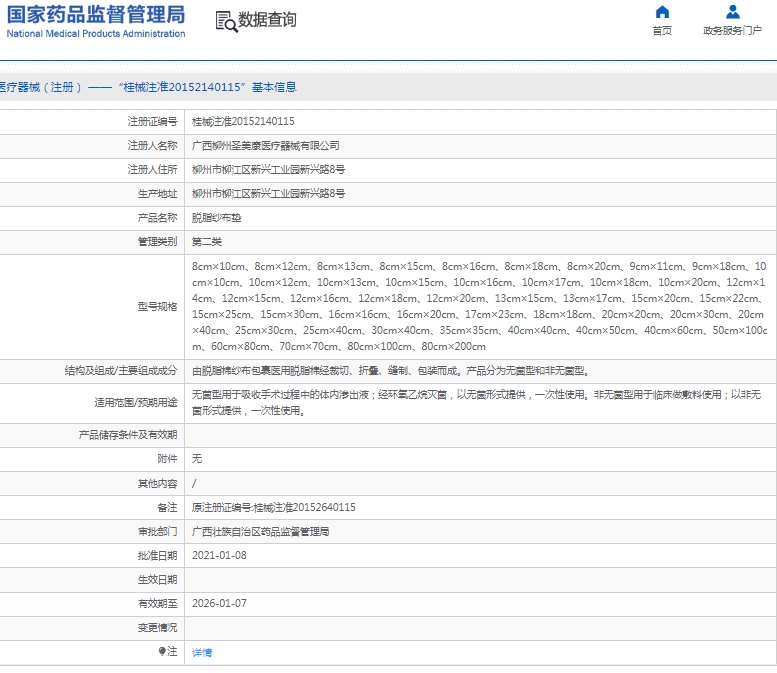Click the 其他内容 slash value
This screenshot has width=777, height=673.
pyautogui.click(x=194, y=483)
